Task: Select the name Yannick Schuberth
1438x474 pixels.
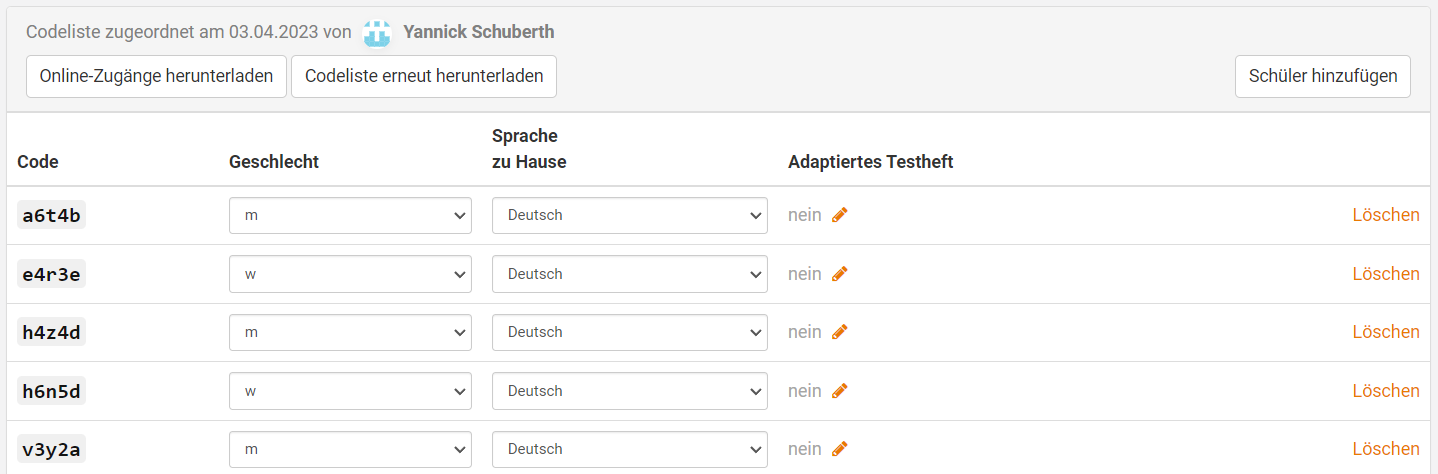Action: (x=479, y=32)
